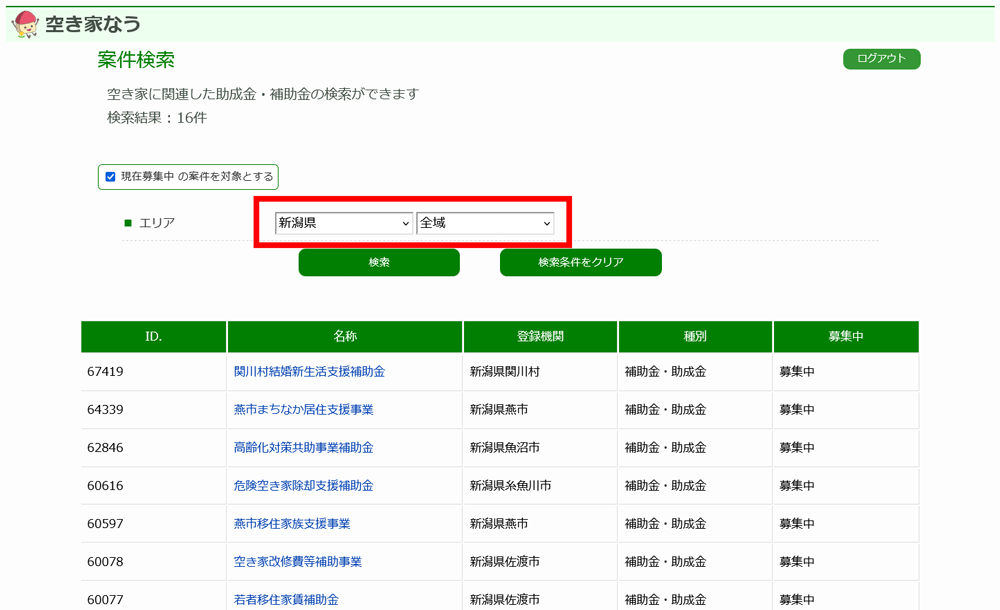The image size is (1000, 610).
Task: Click the 種別 column header
Action: 695,337
